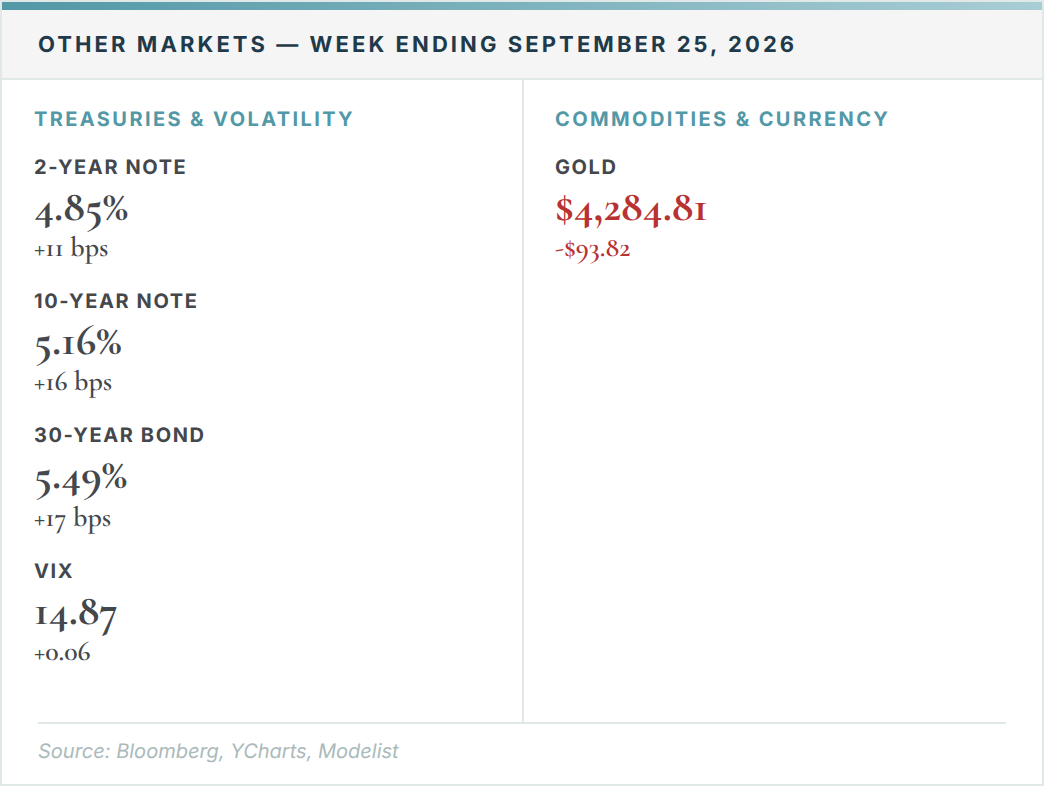Click the VIX label

[53, 570]
